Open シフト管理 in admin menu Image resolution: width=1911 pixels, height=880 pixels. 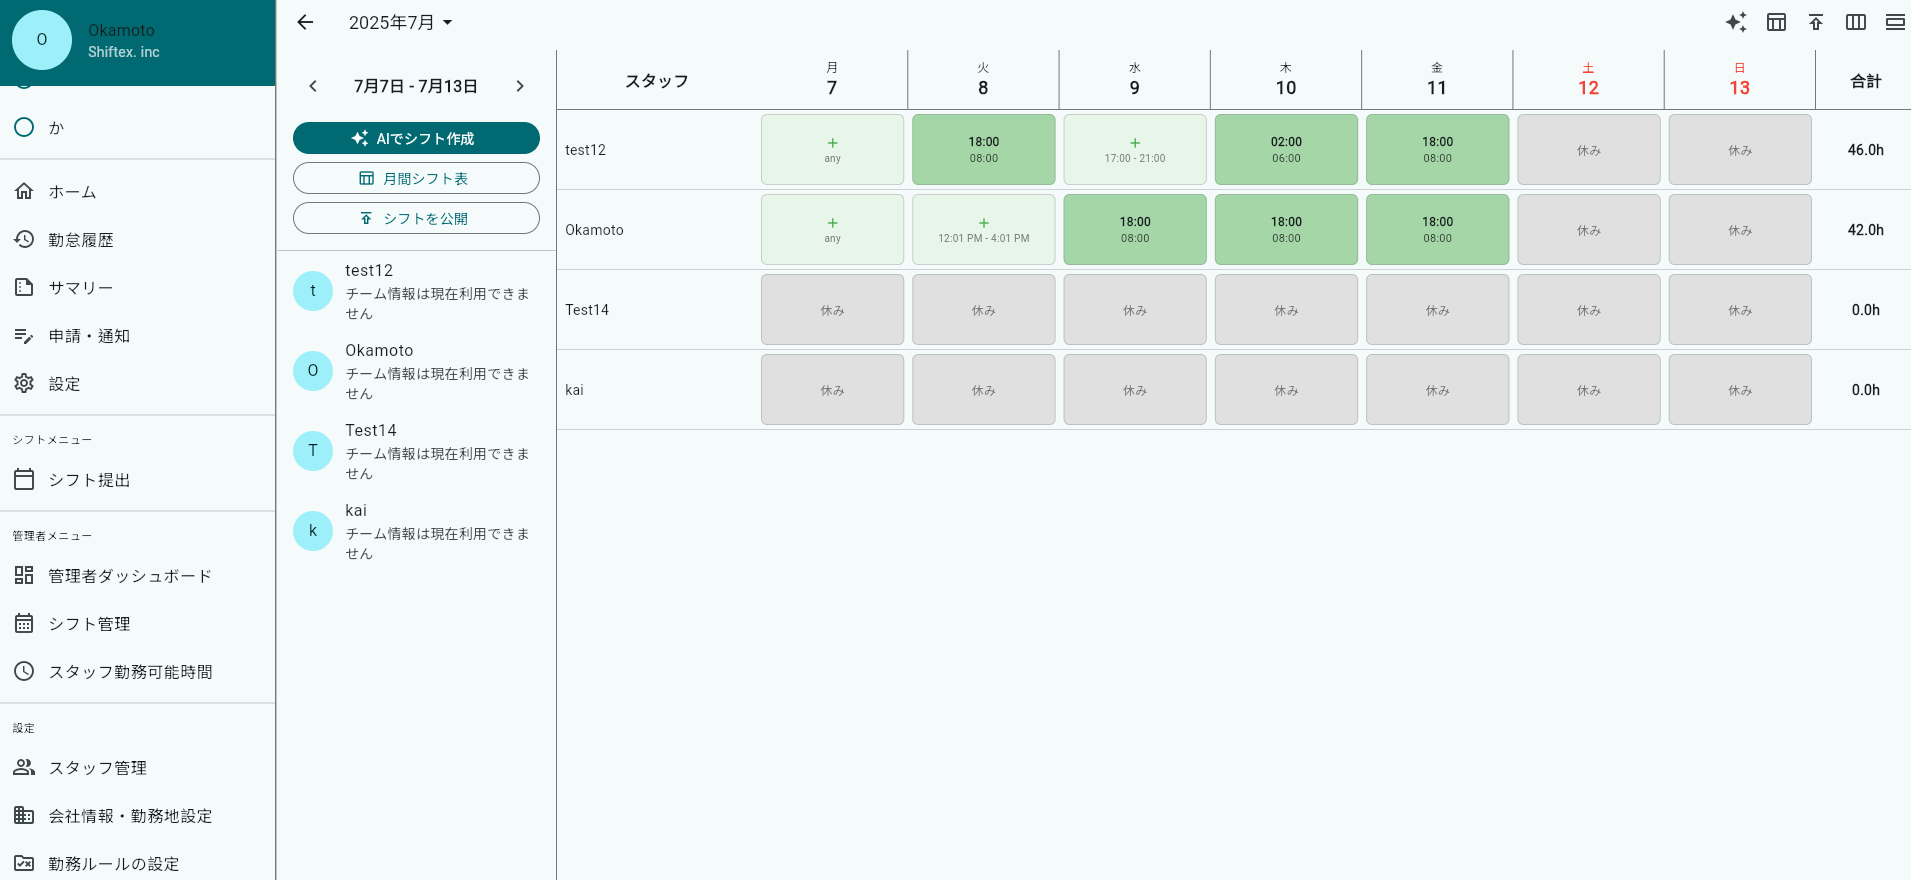pyautogui.click(x=89, y=624)
